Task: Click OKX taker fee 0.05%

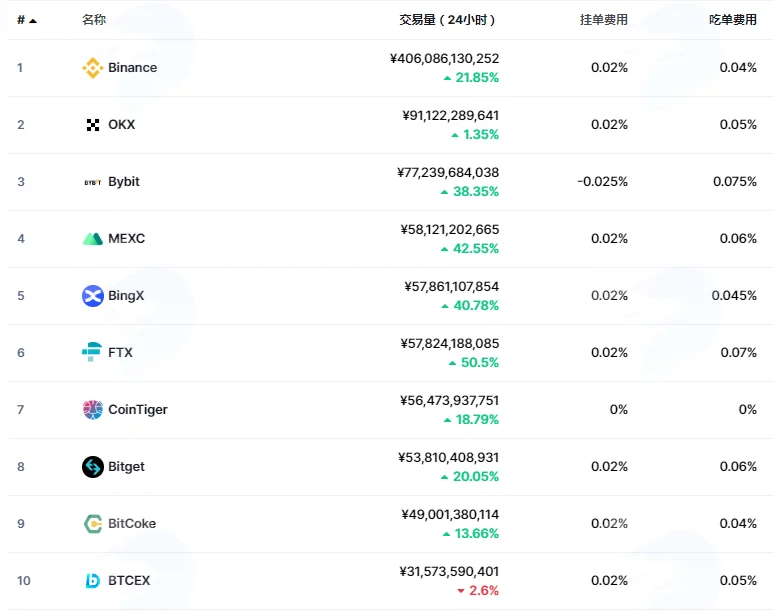Action: pos(738,124)
